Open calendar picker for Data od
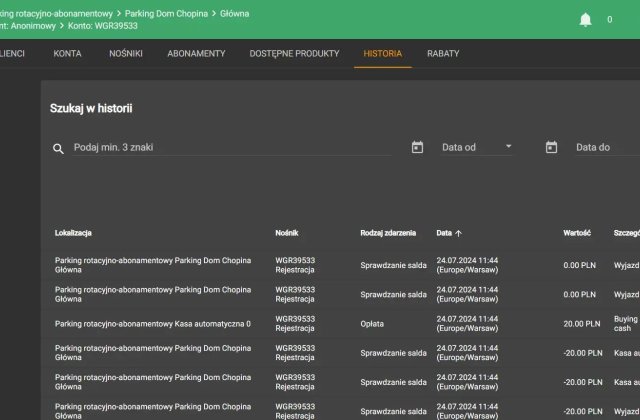 [417, 147]
